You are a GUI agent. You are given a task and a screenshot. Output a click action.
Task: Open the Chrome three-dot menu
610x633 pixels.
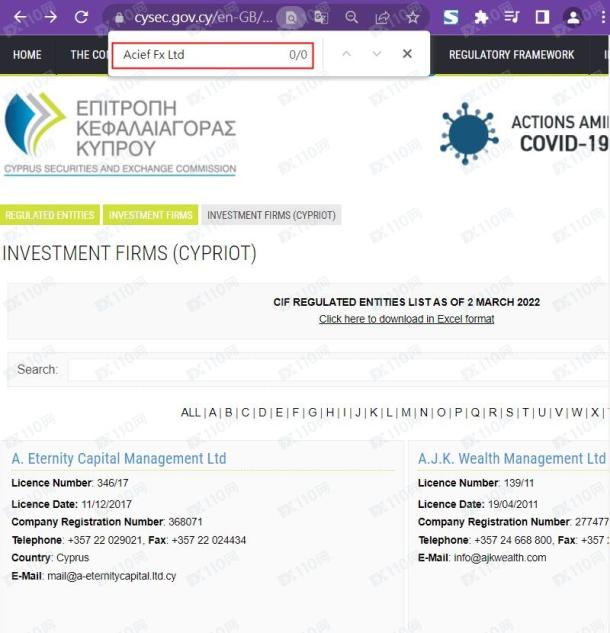pos(603,17)
